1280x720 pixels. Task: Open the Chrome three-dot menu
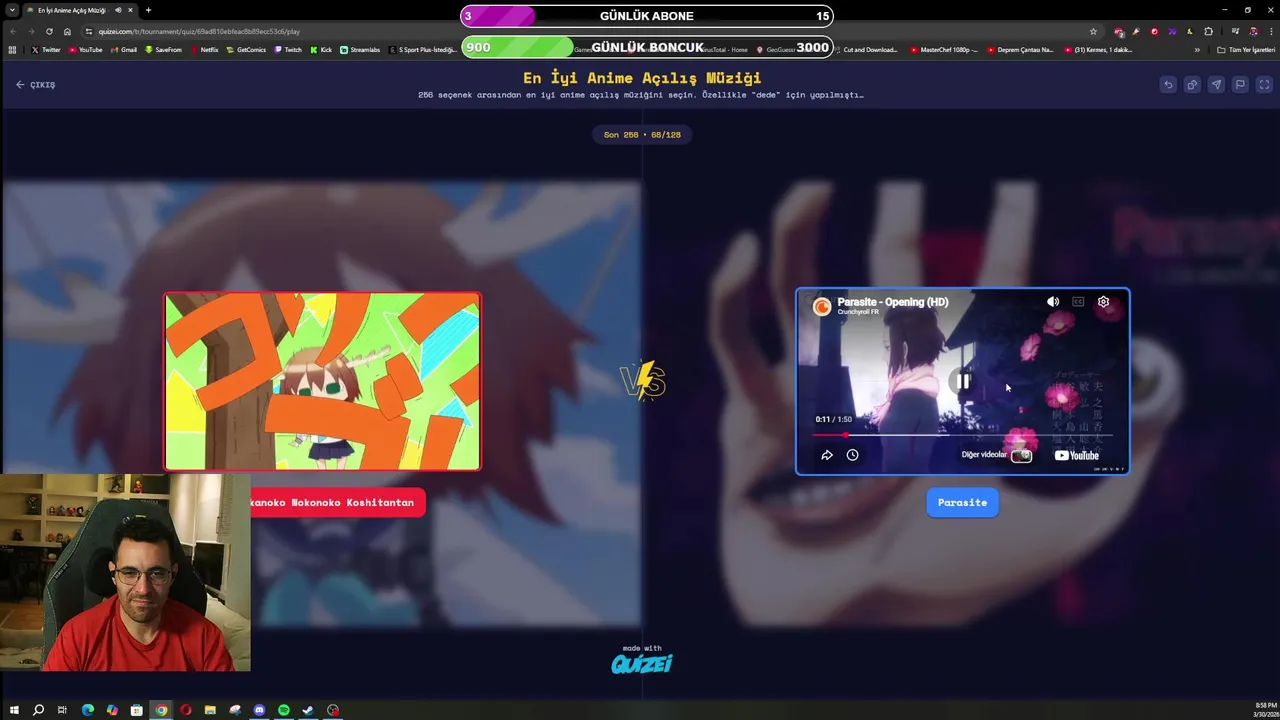[1269, 31]
